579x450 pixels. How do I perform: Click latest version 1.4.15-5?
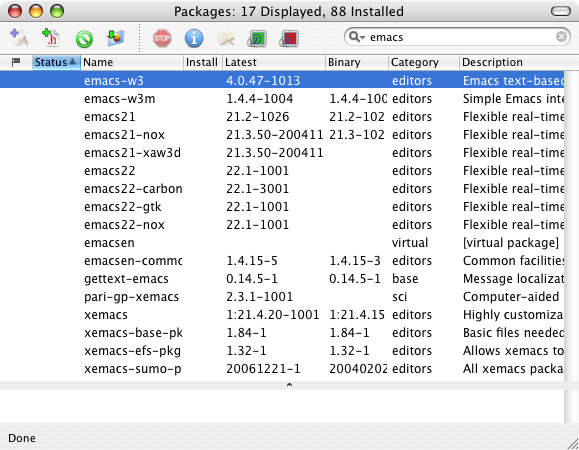(x=252, y=261)
